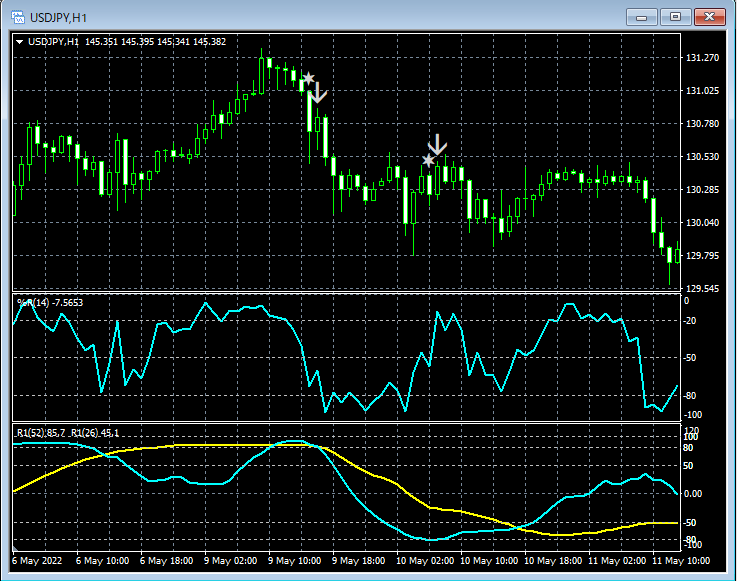The width and height of the screenshot is (738, 581).
Task: Click the second star marker near 130.530
Action: tap(429, 160)
